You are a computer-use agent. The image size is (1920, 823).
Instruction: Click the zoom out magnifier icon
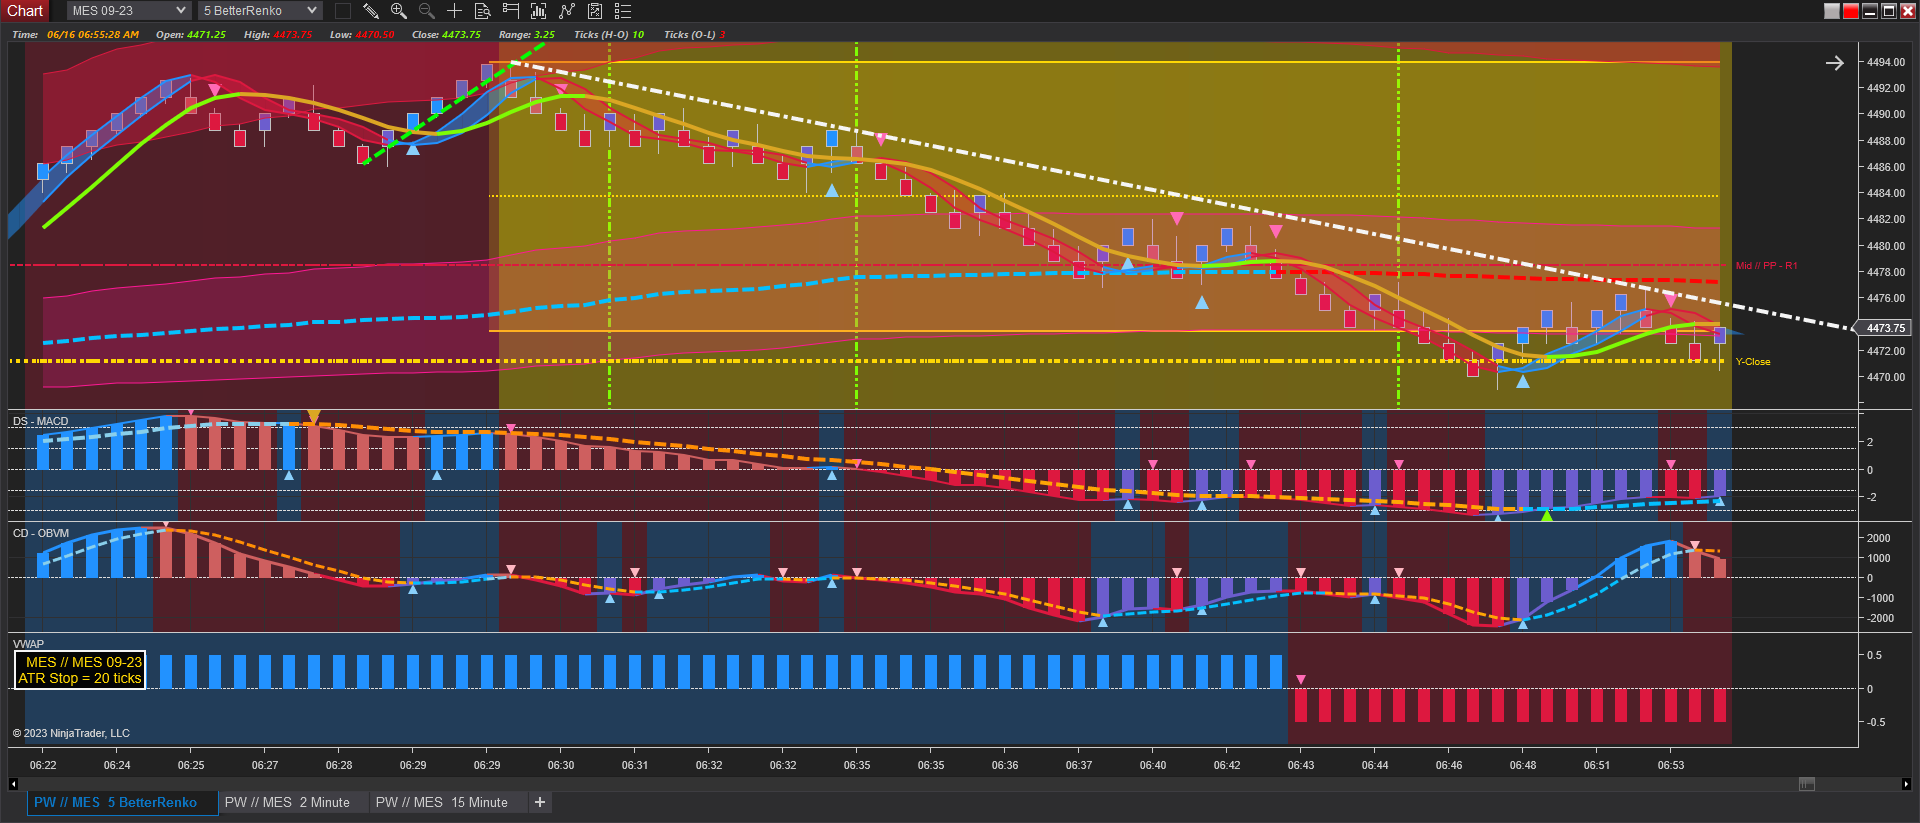coord(426,11)
